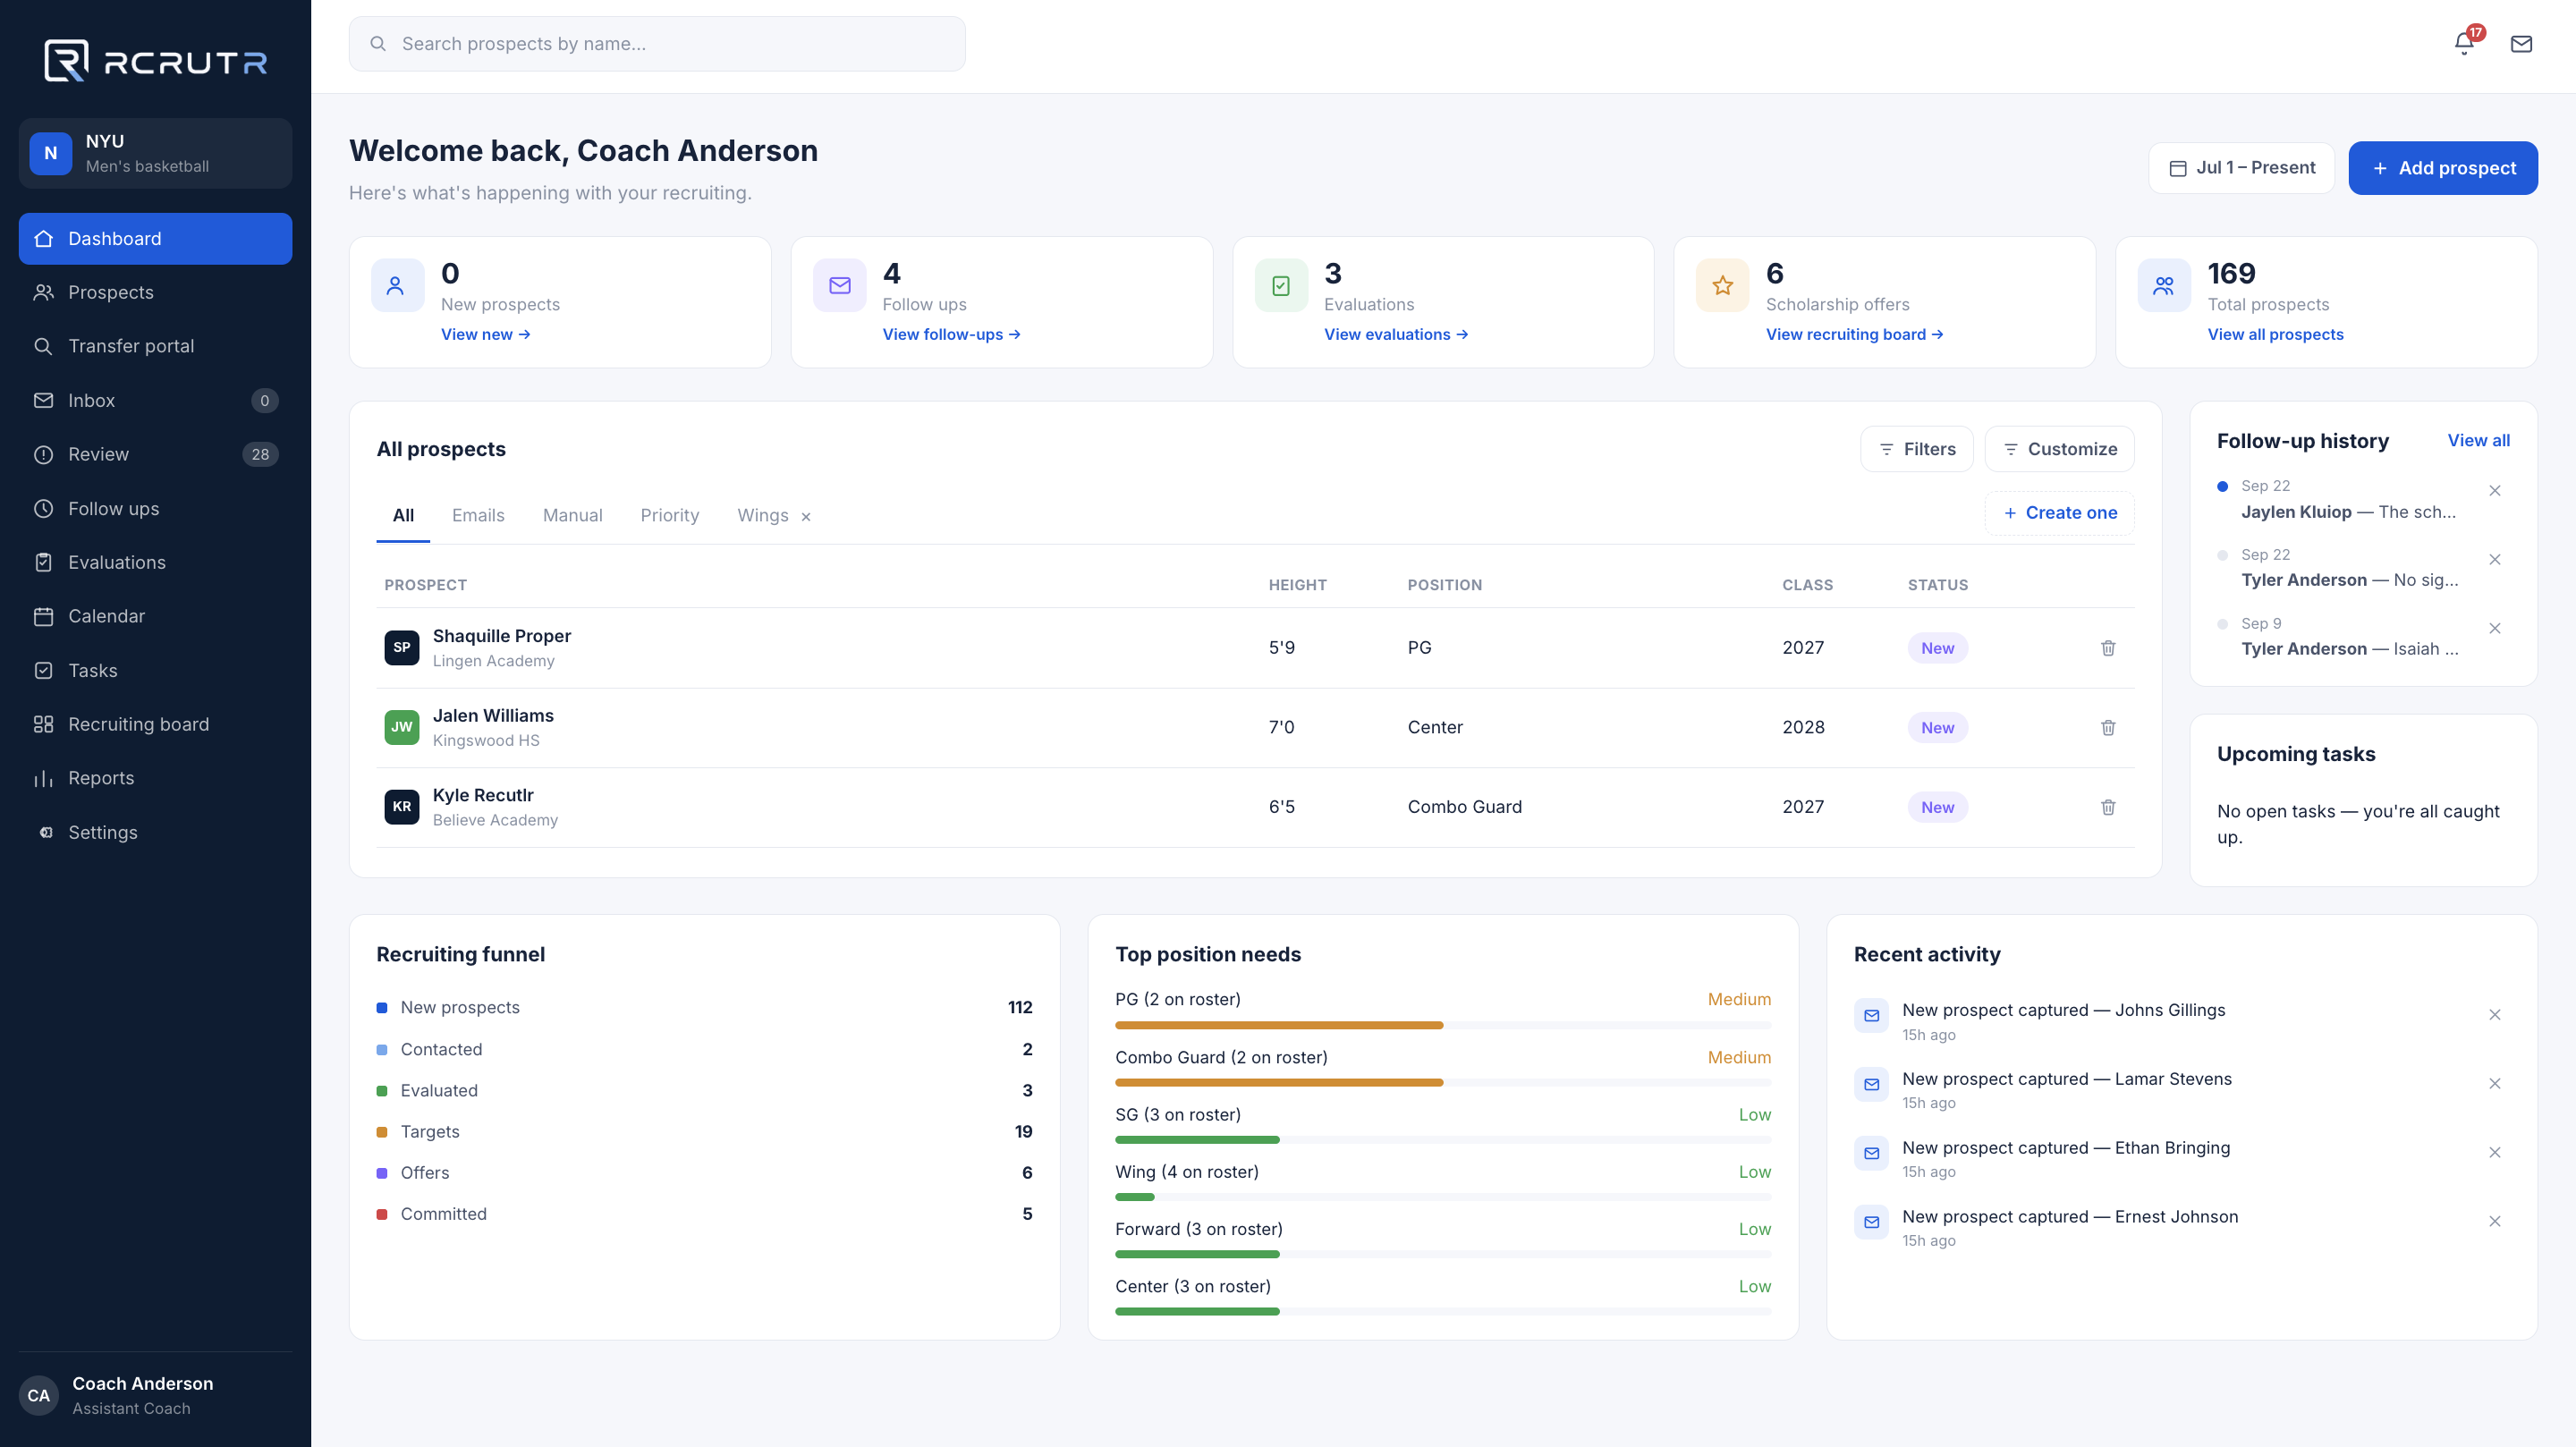Screen dimensions: 2576x1447
Task: Switch to the Priority tab
Action: tap(670, 516)
